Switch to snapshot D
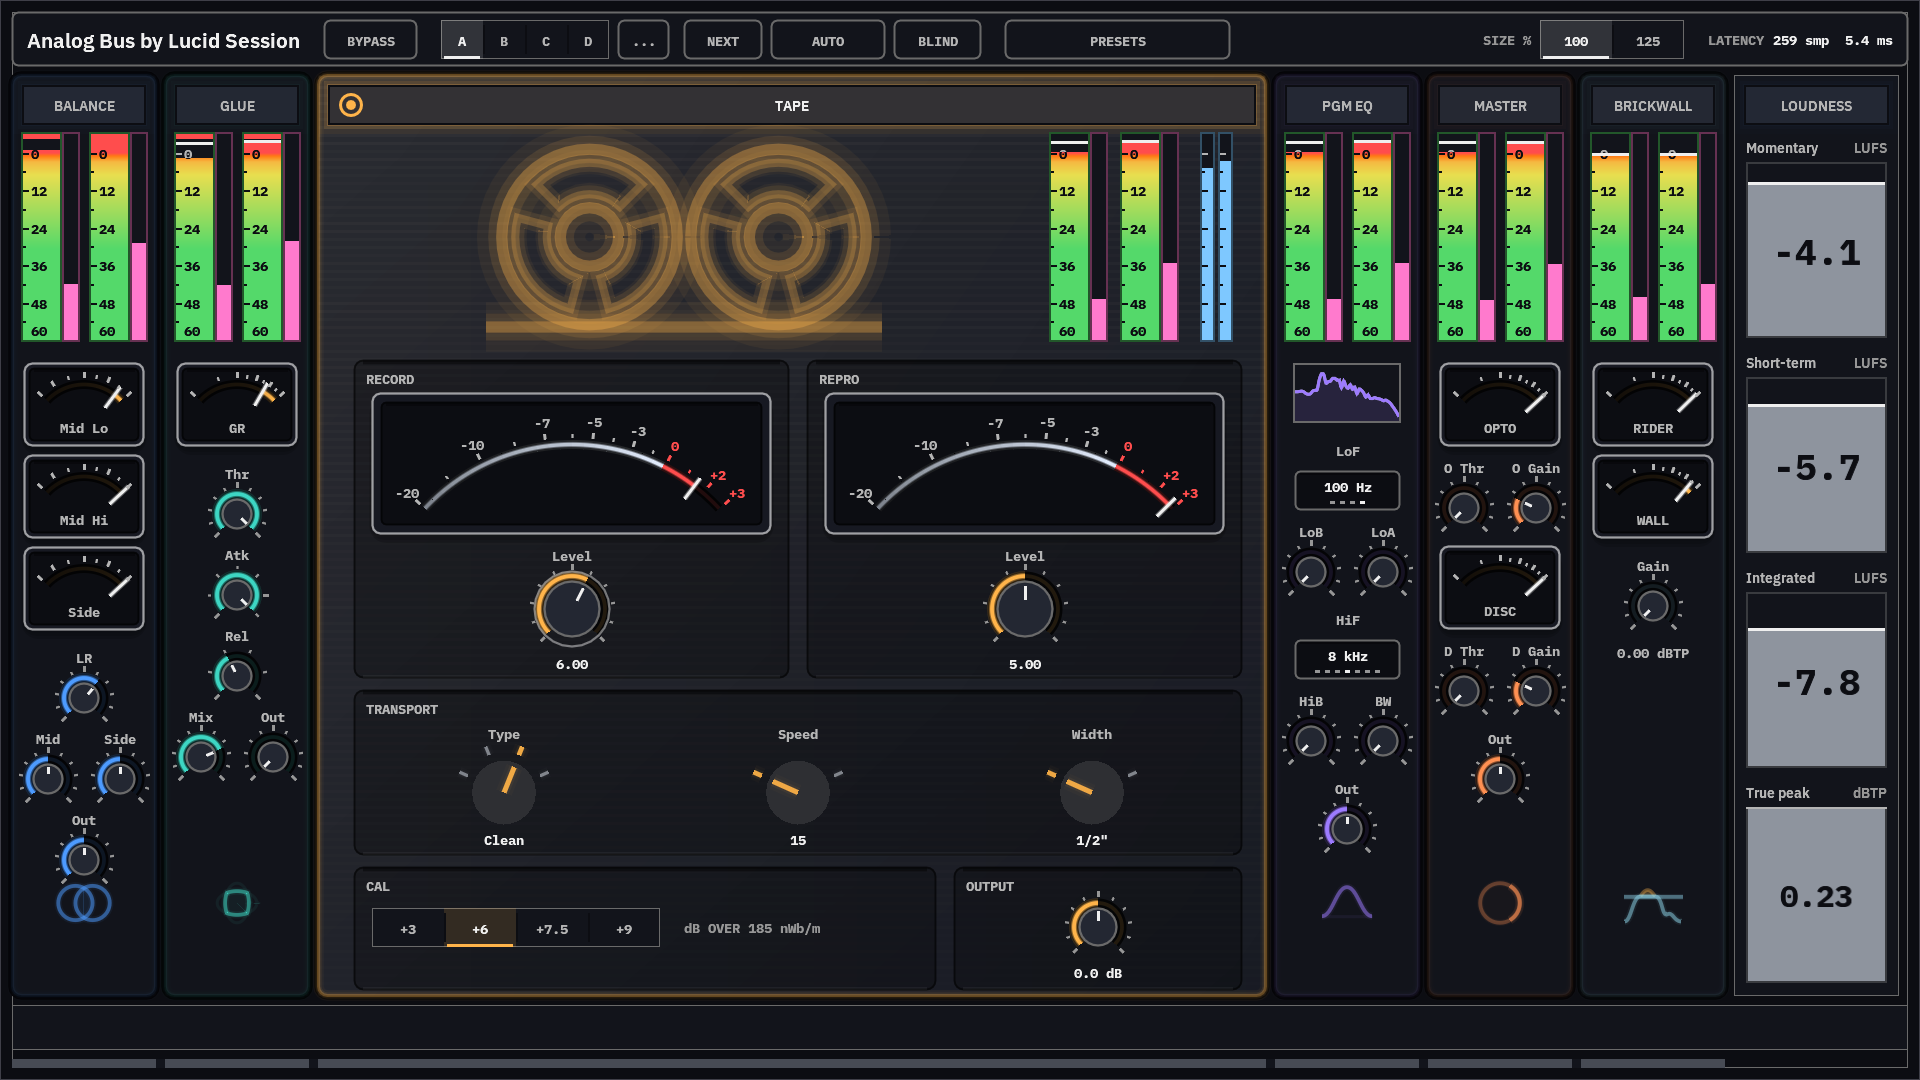Viewport: 1920px width, 1080px height. pyautogui.click(x=588, y=41)
